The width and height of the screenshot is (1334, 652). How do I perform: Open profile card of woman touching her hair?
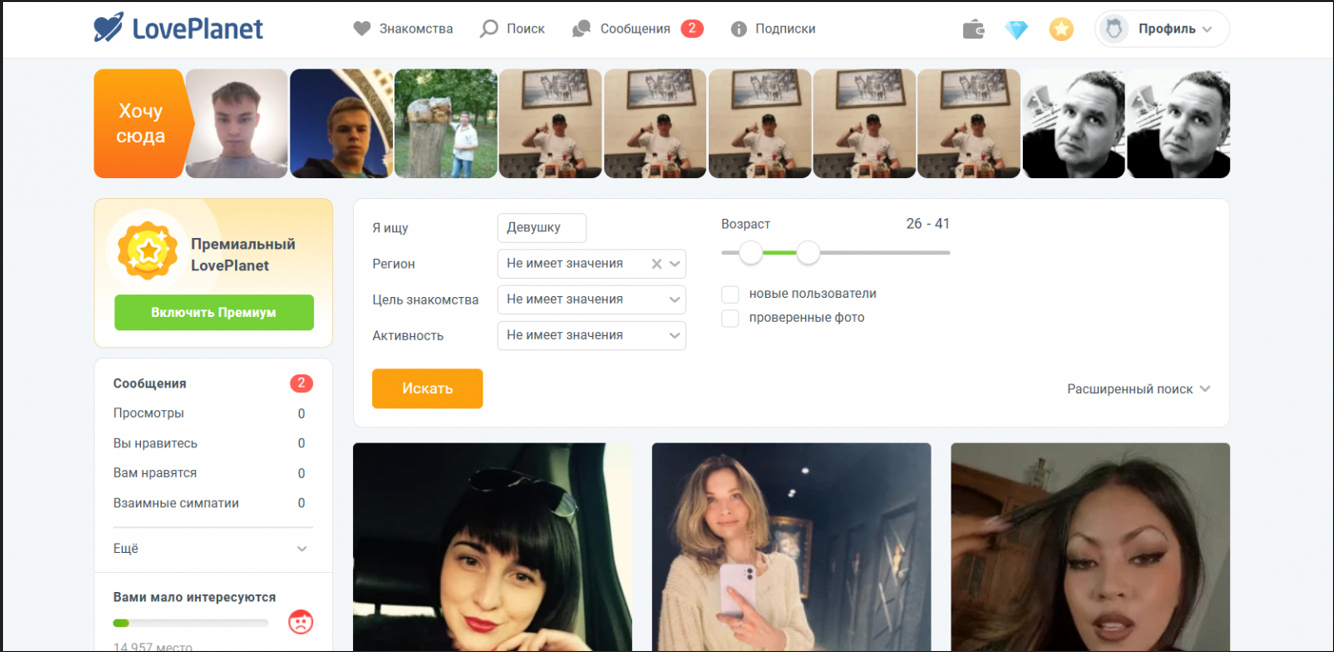click(x=1090, y=547)
